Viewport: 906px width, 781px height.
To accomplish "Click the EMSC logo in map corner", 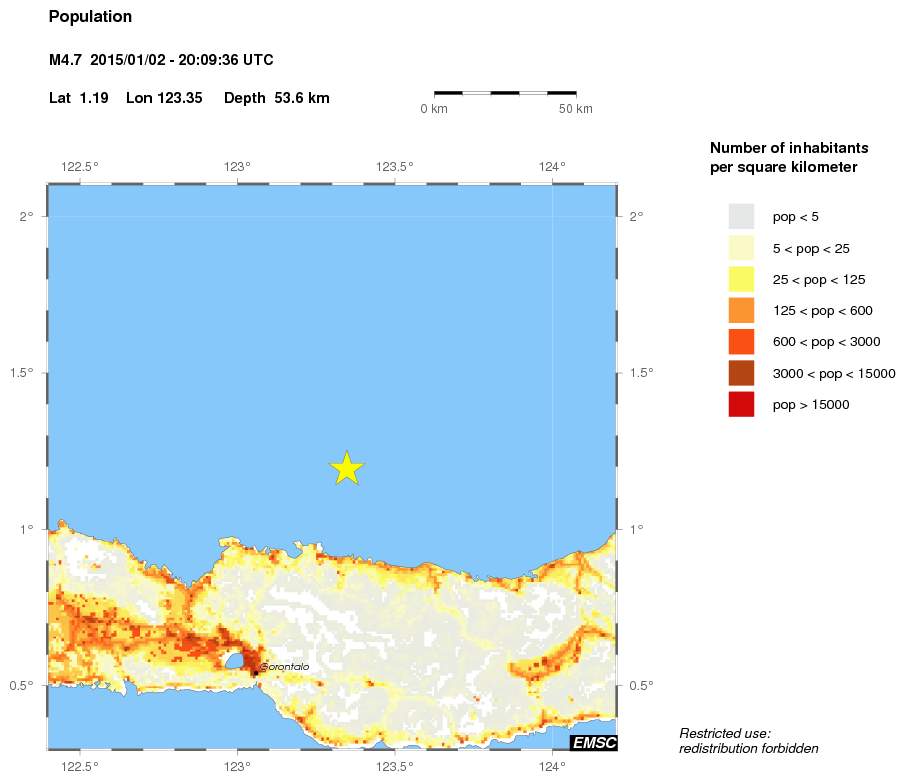I will click(x=593, y=742).
